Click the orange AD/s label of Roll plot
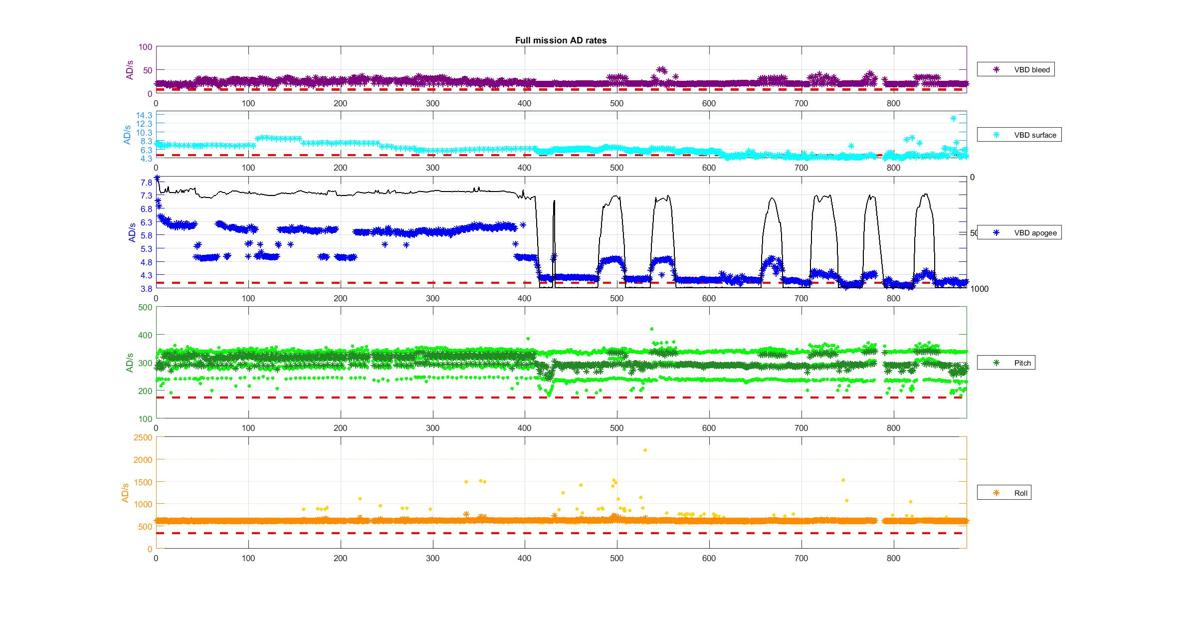Screen dimensions: 1200x617 [x=123, y=493]
